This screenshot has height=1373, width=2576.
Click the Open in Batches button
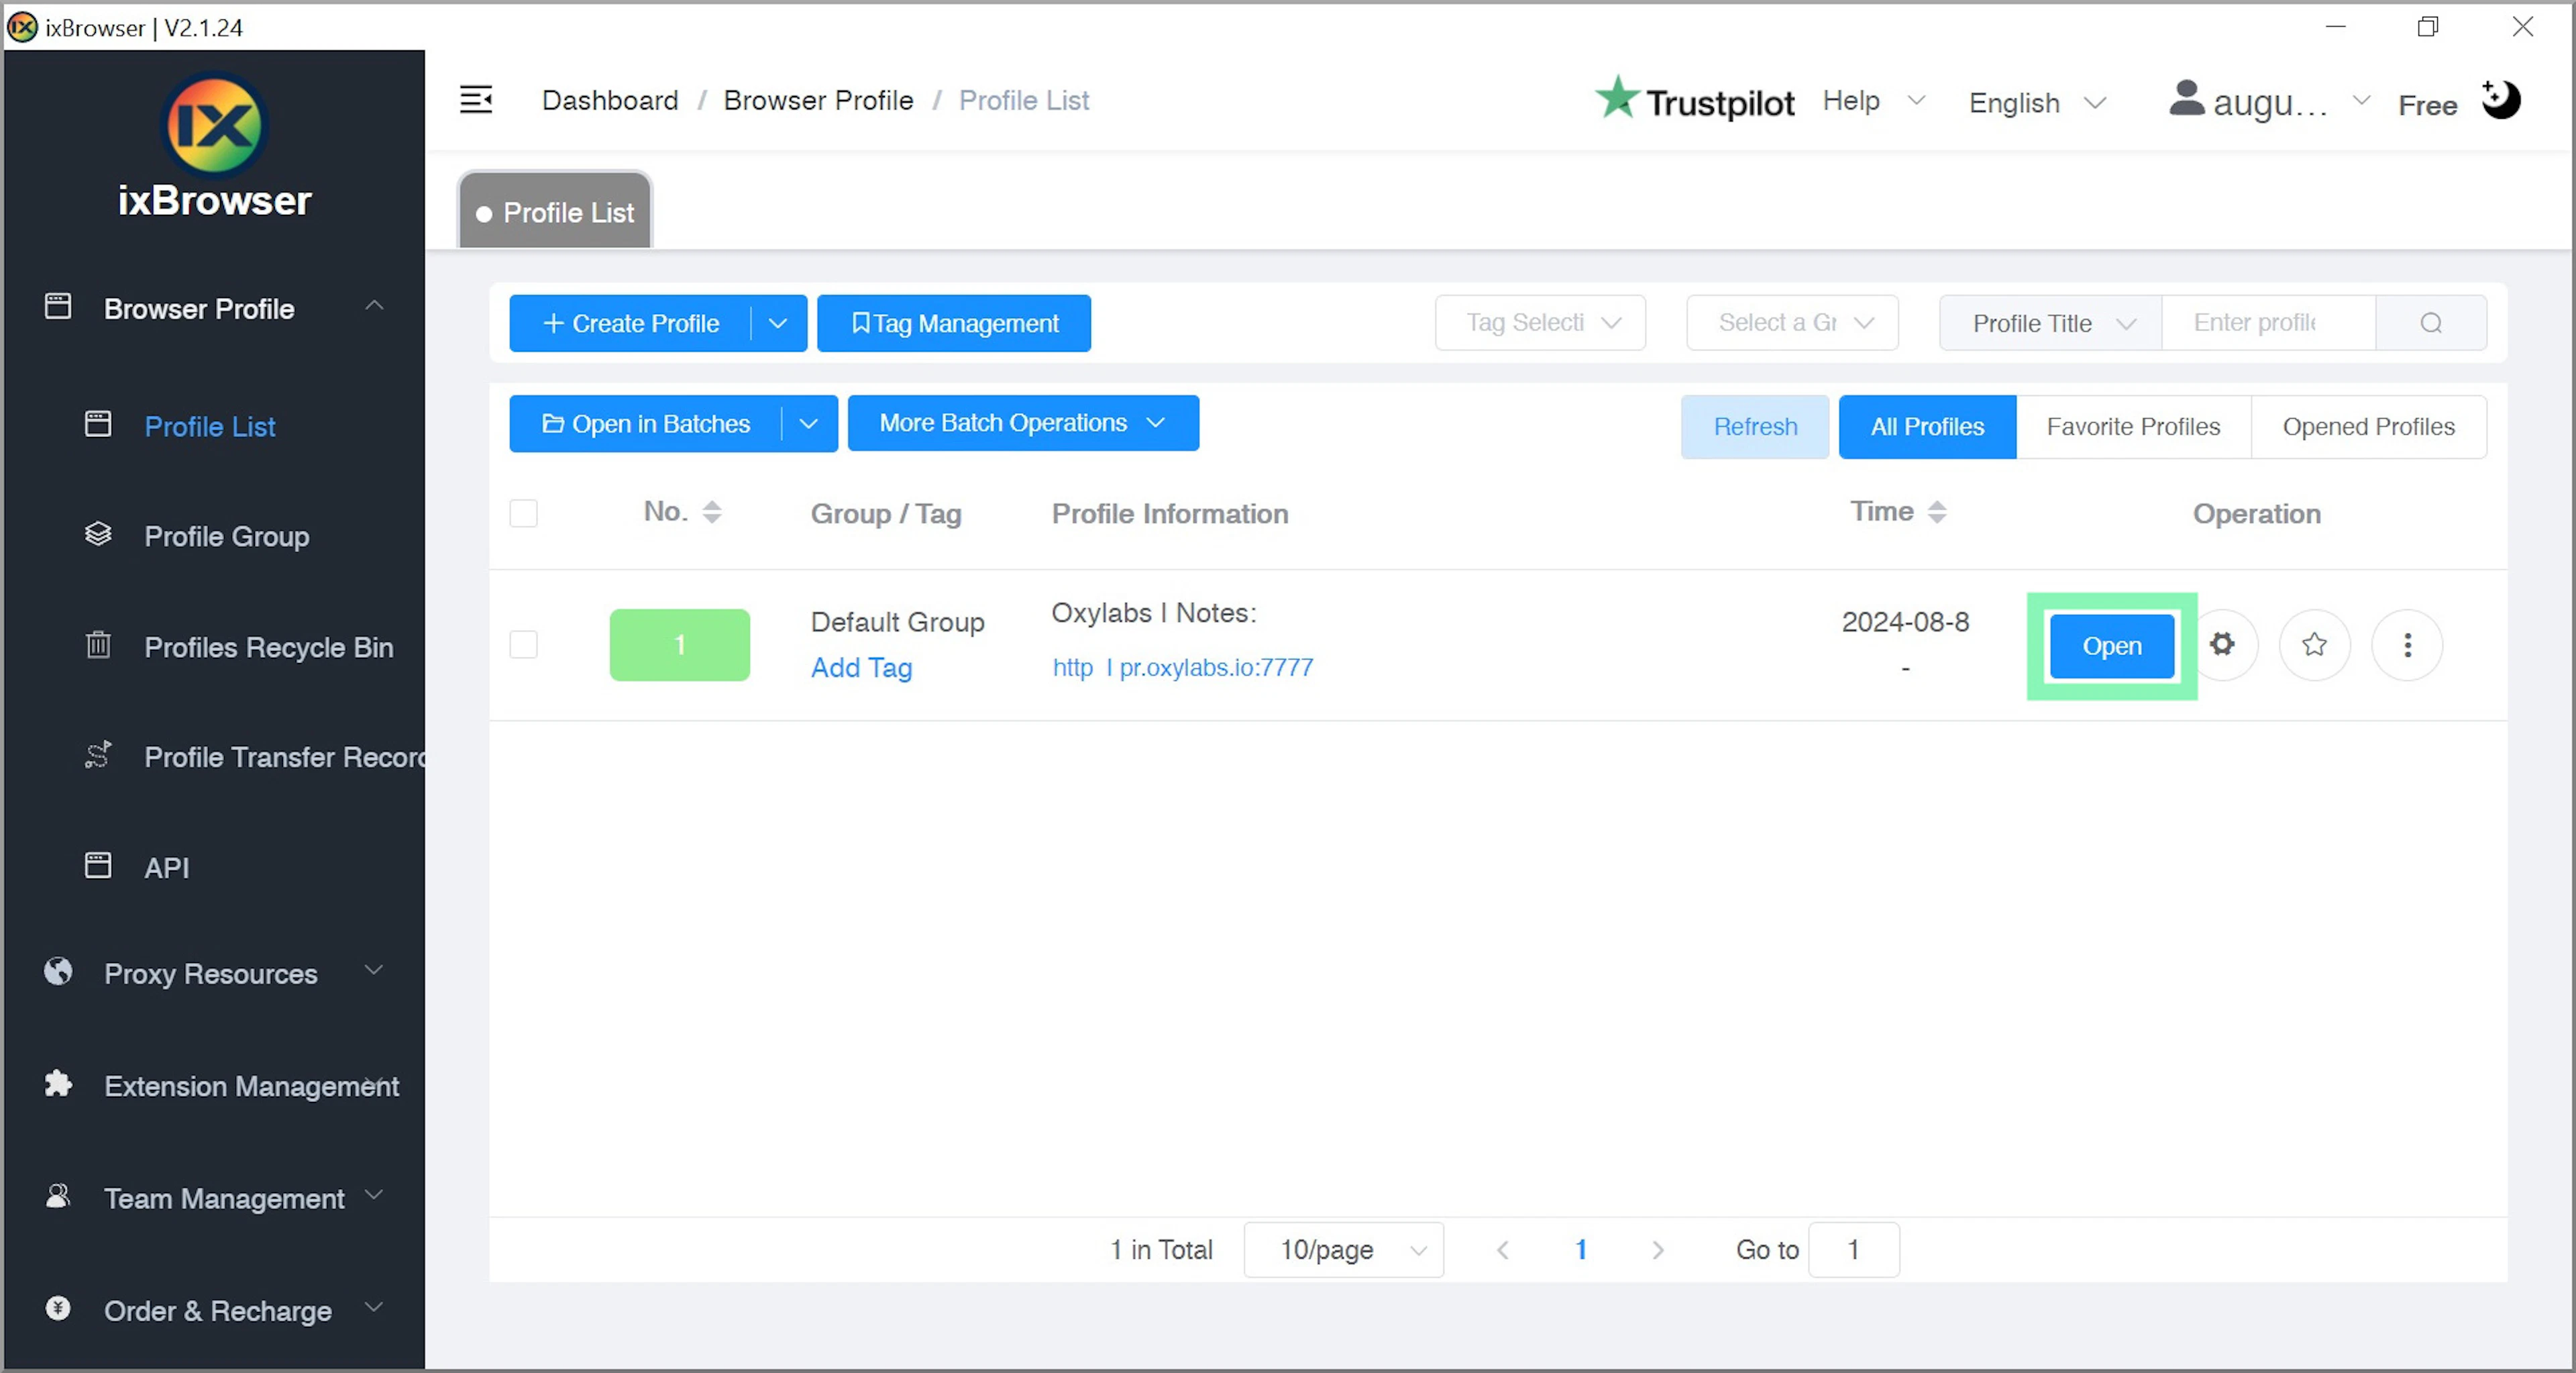point(645,424)
